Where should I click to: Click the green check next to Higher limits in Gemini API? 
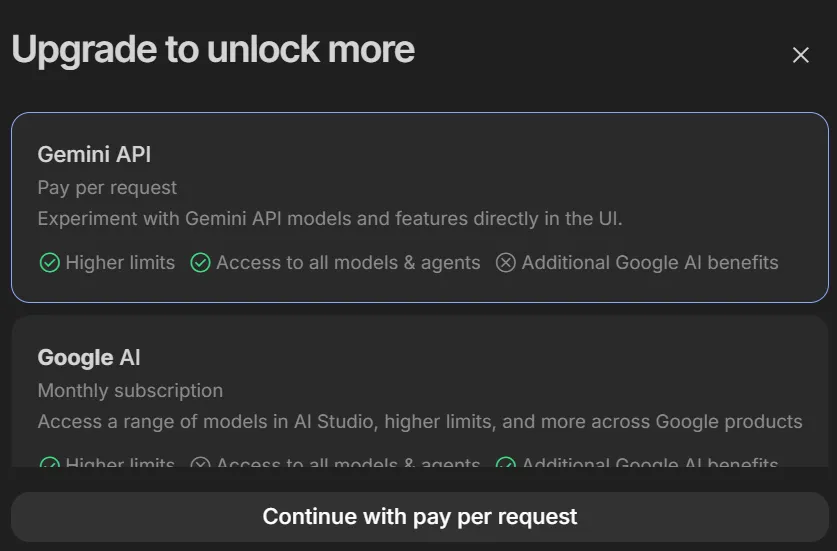point(50,263)
